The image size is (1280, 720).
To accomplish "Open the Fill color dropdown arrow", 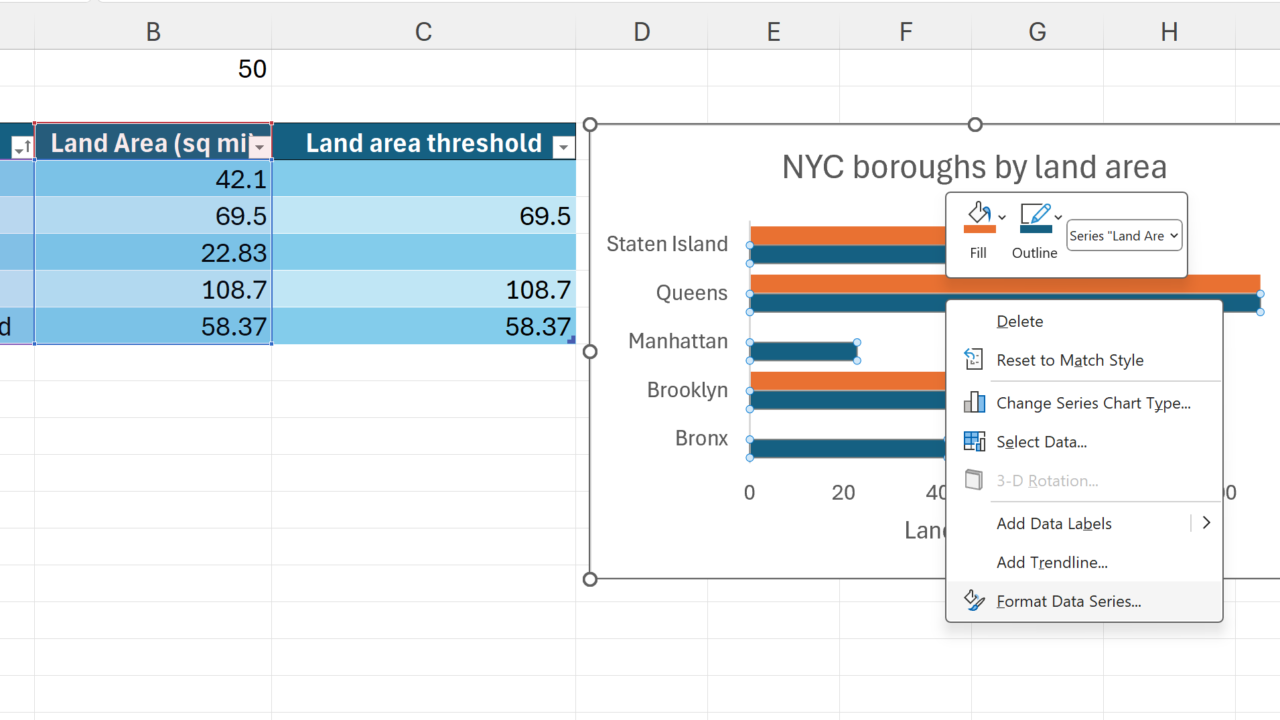I will click(1002, 217).
